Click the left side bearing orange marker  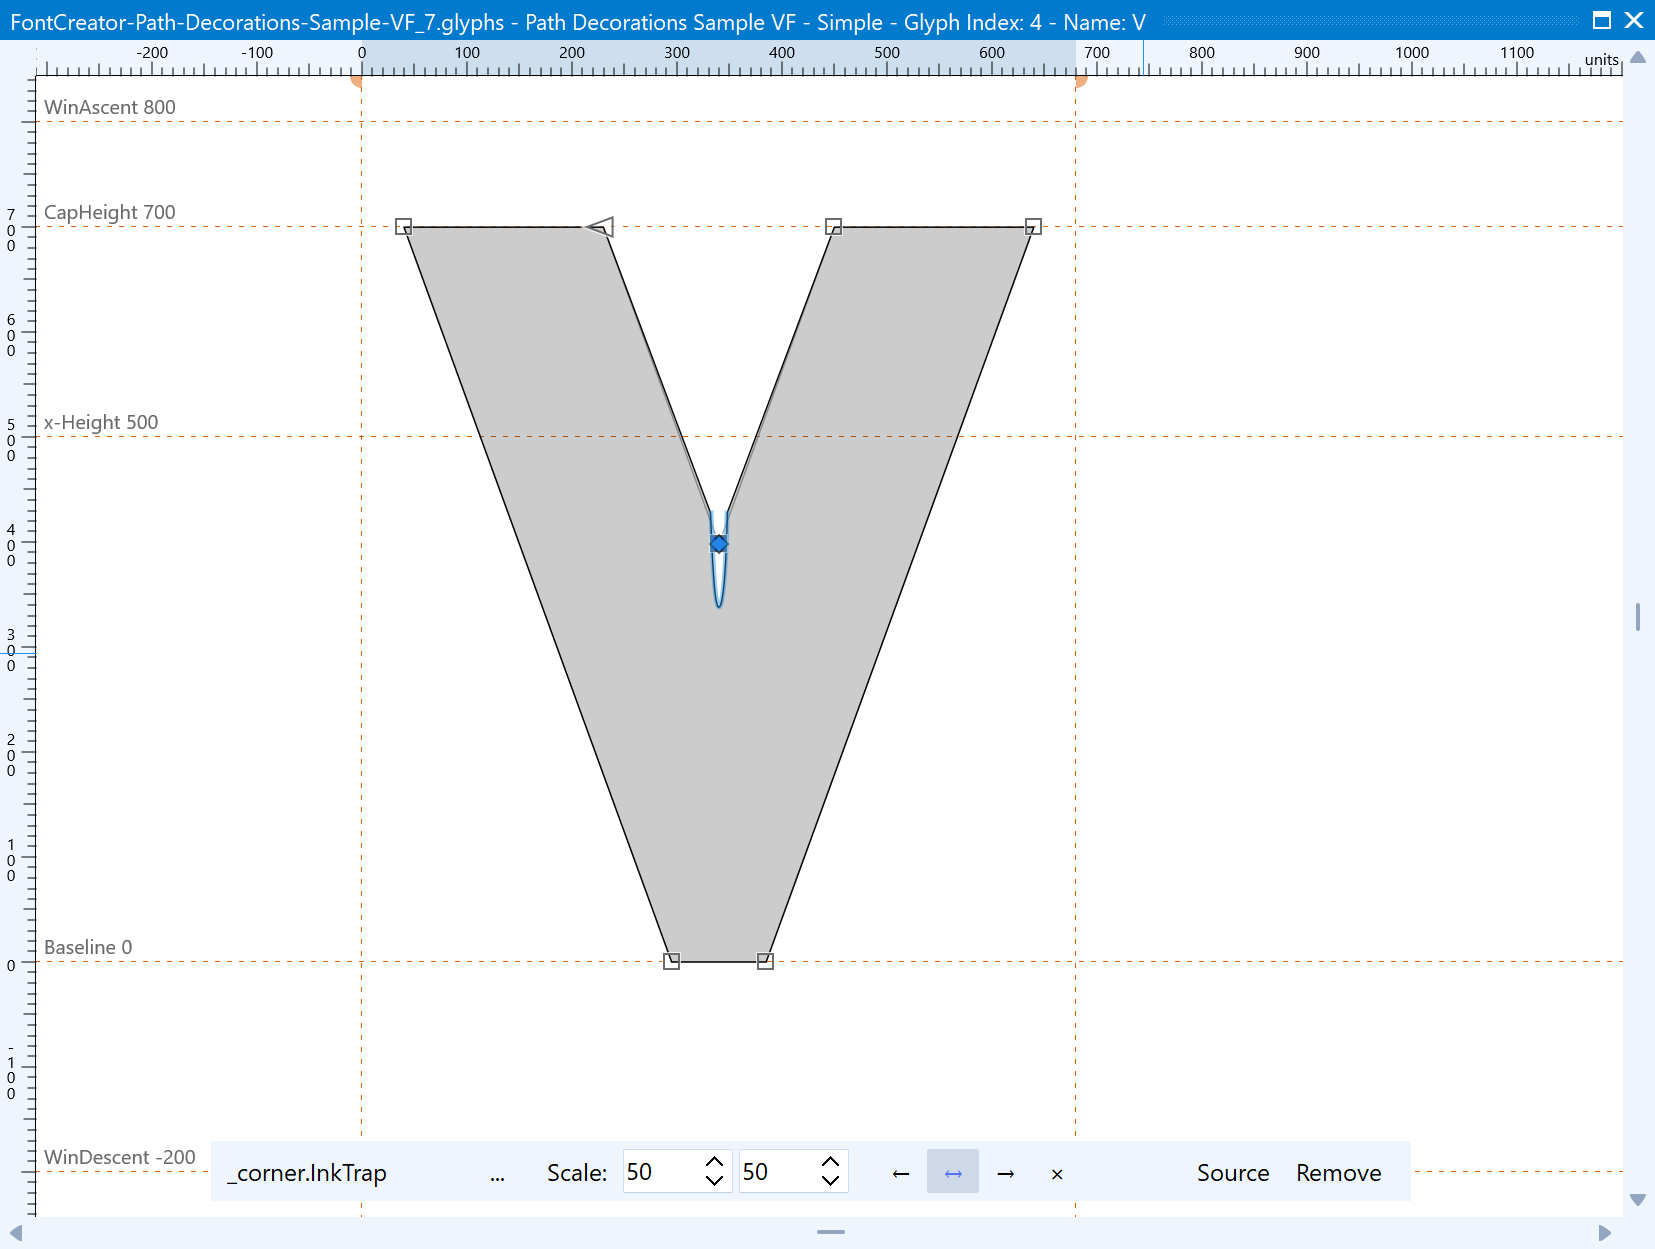click(x=357, y=81)
